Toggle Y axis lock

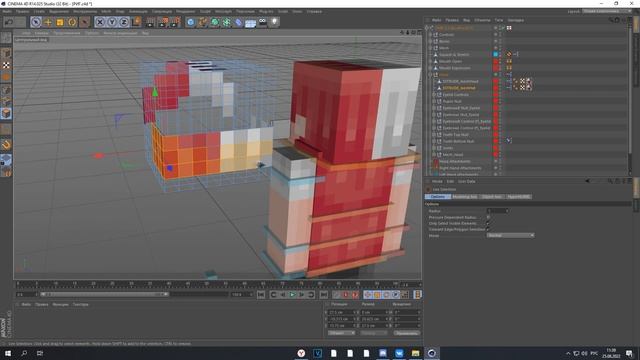tap(112, 22)
